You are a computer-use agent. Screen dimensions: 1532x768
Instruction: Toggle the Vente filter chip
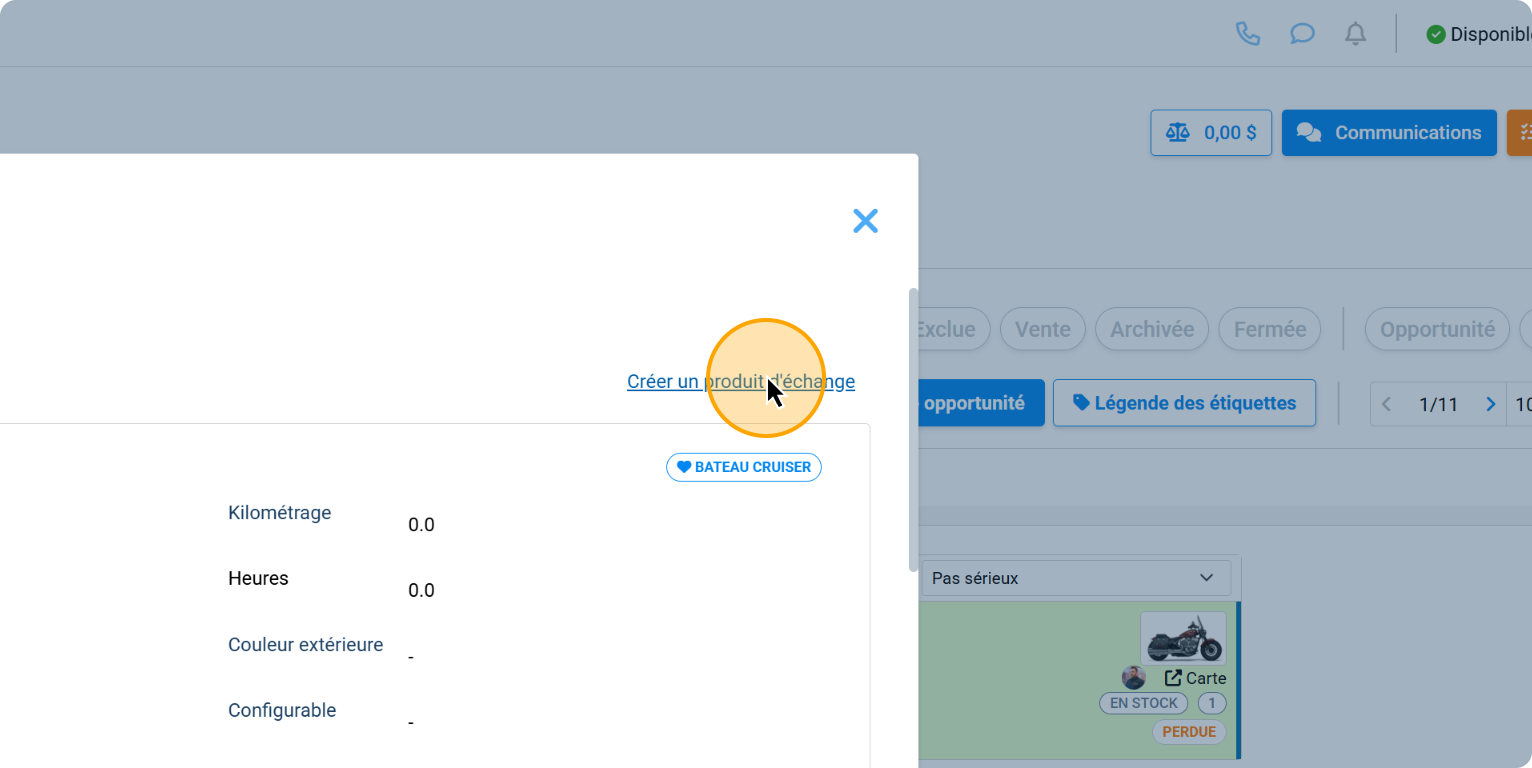(1042, 329)
